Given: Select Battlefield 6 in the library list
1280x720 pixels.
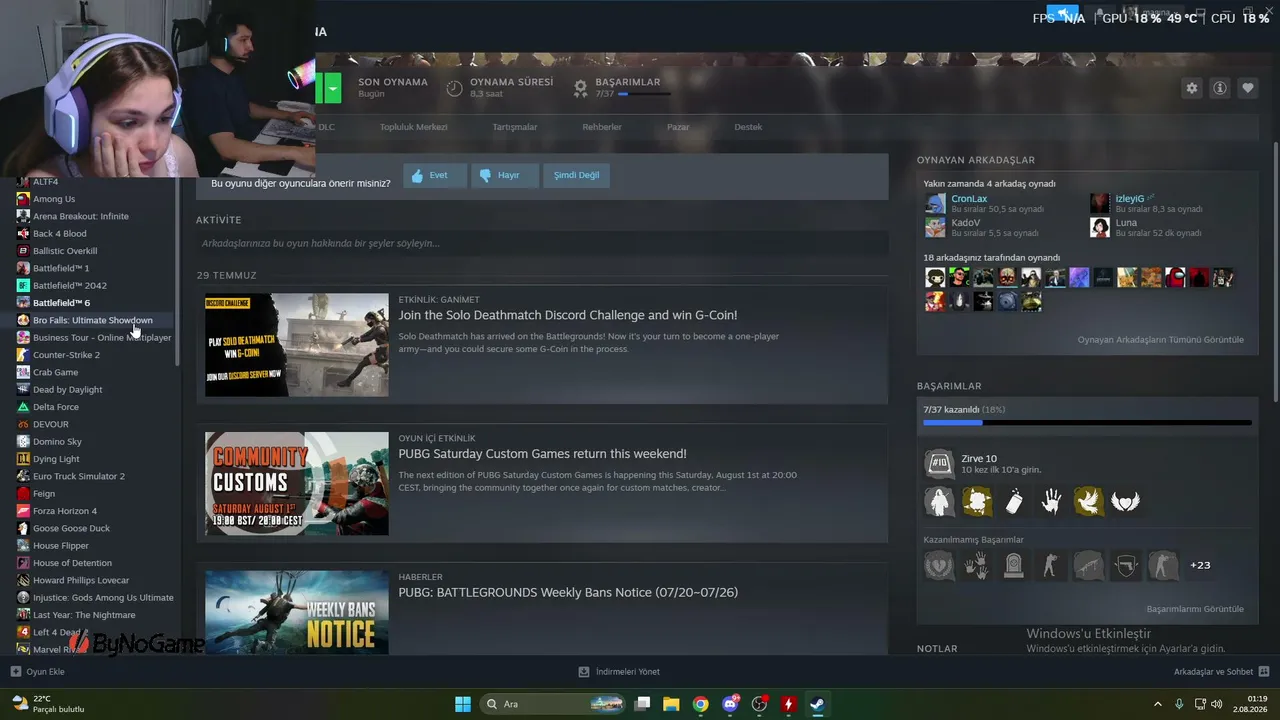Looking at the screenshot, I should [x=62, y=303].
